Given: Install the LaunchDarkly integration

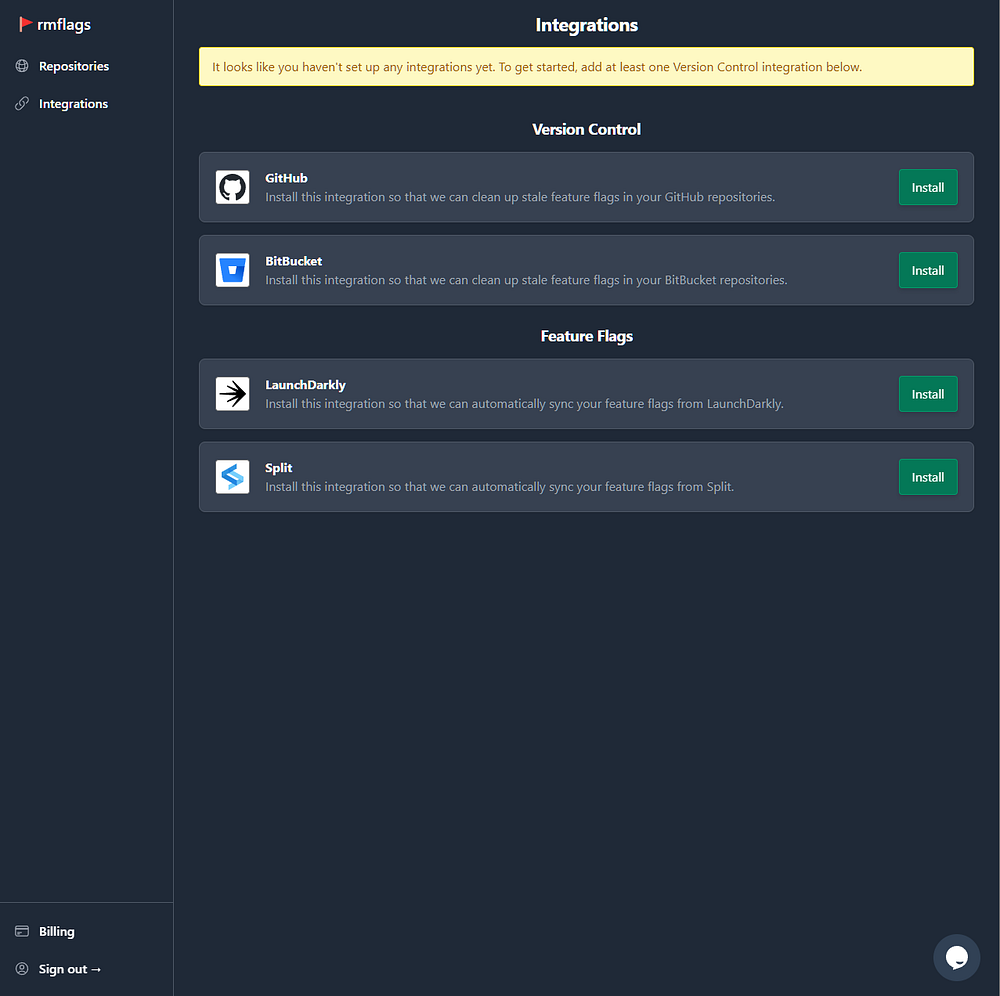Looking at the screenshot, I should click(x=928, y=394).
